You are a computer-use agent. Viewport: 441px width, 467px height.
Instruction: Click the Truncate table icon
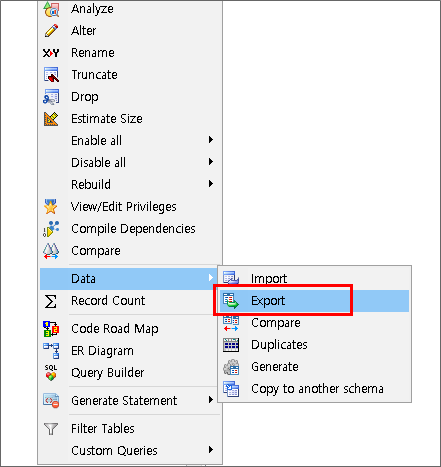click(x=51, y=75)
